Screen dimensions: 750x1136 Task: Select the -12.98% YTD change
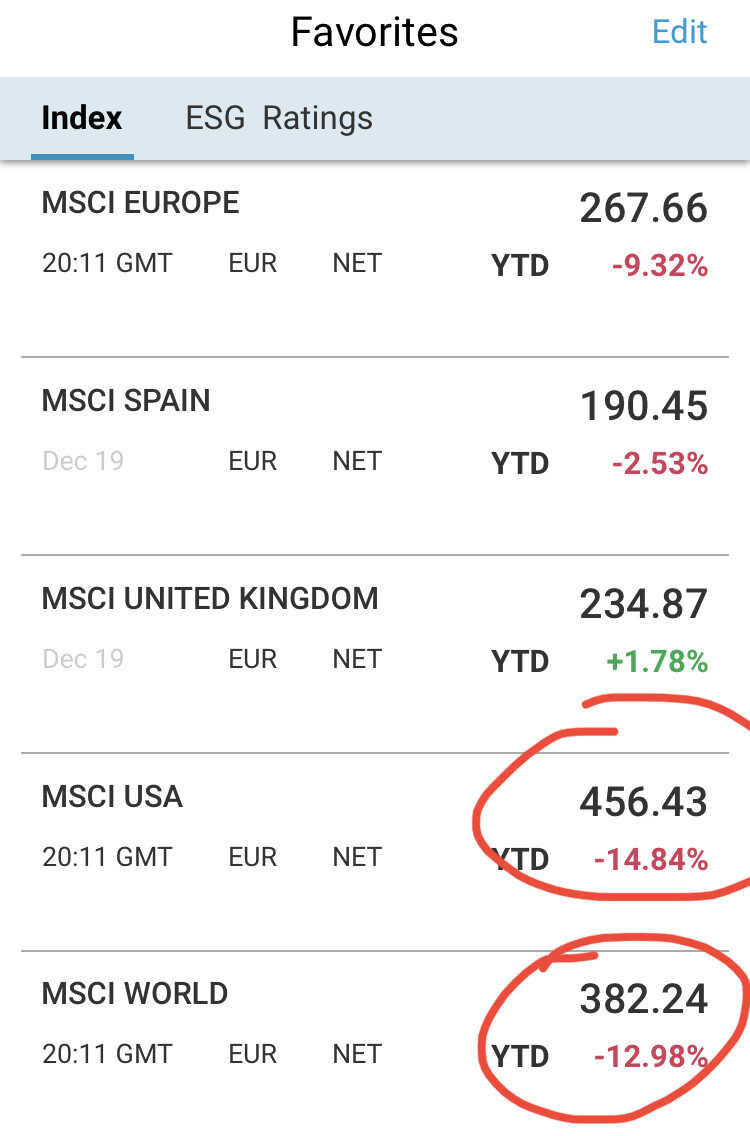coord(653,1057)
